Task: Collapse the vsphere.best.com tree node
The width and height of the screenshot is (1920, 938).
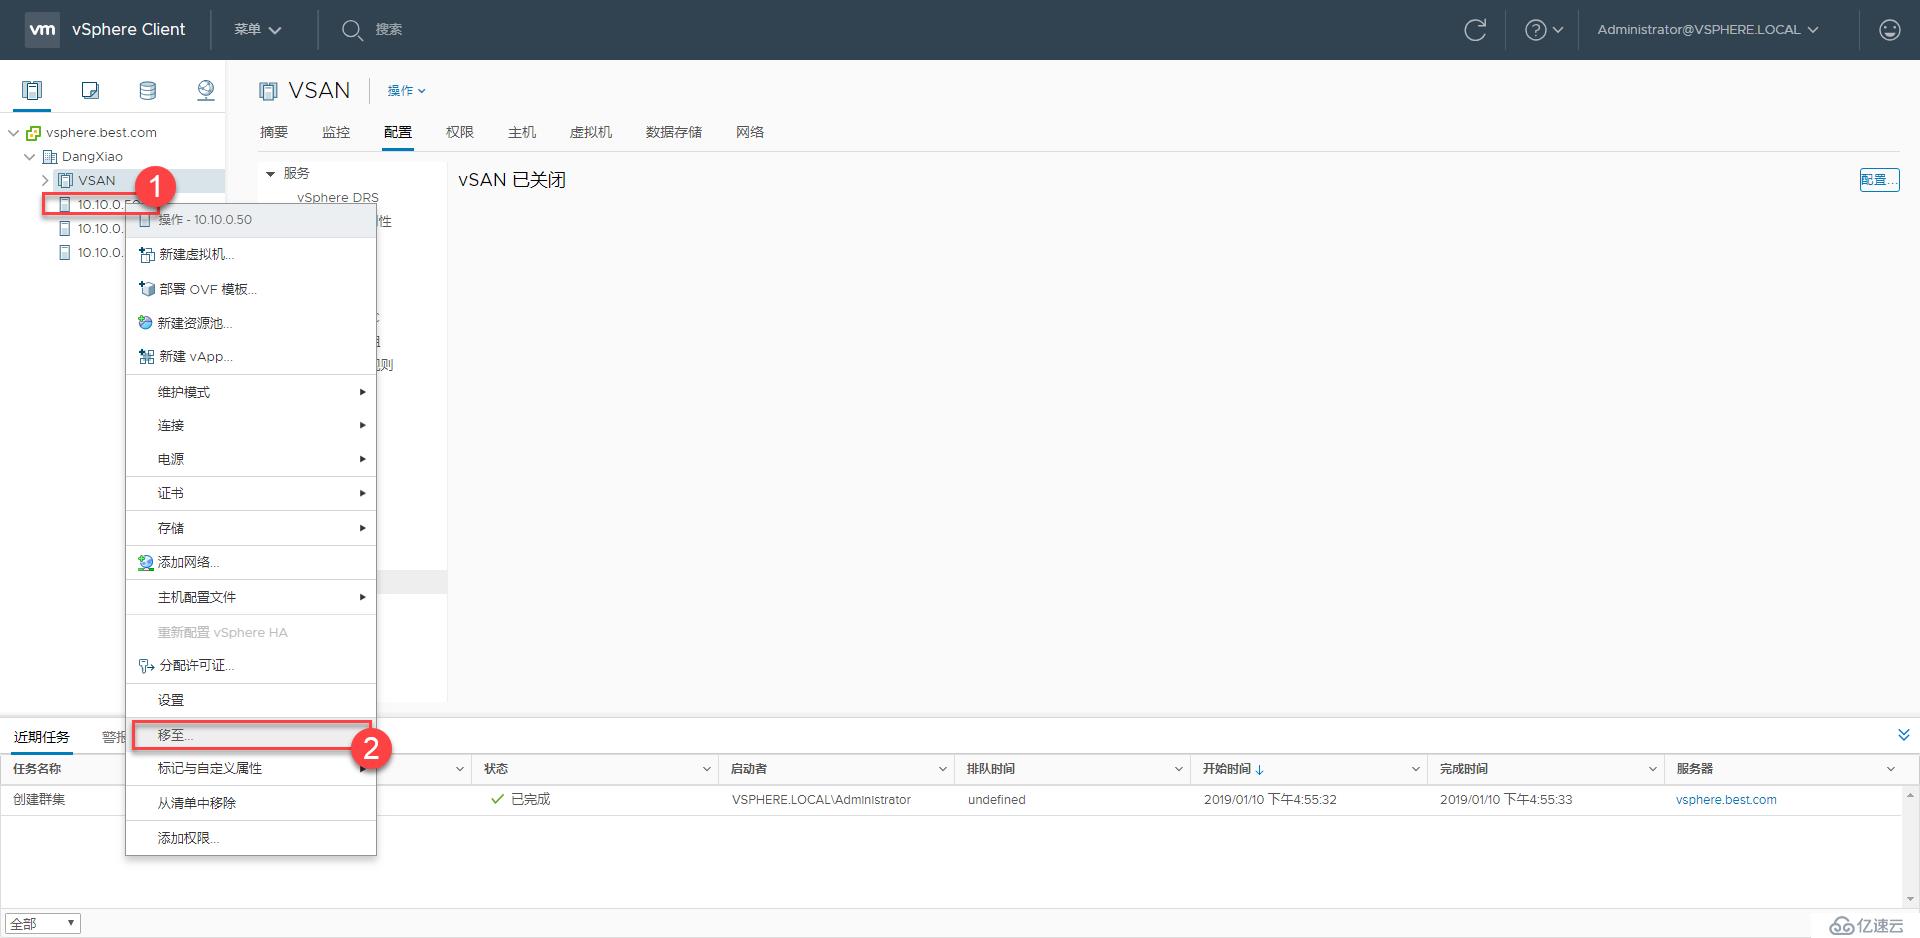Action: point(13,133)
